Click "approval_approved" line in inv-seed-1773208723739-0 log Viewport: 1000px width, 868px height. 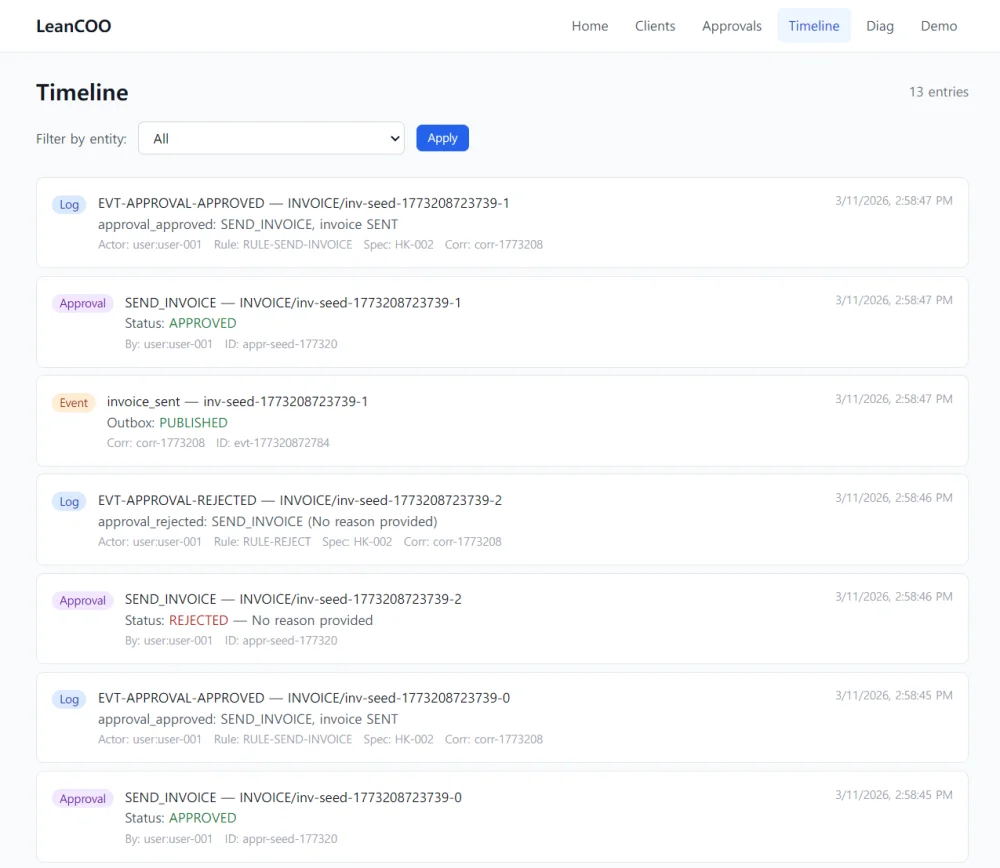tap(248, 719)
